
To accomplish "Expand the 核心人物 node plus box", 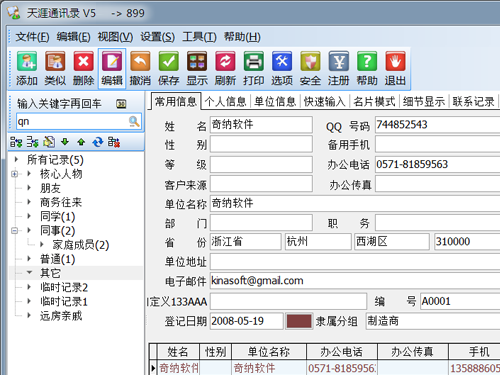I will click(x=15, y=174).
